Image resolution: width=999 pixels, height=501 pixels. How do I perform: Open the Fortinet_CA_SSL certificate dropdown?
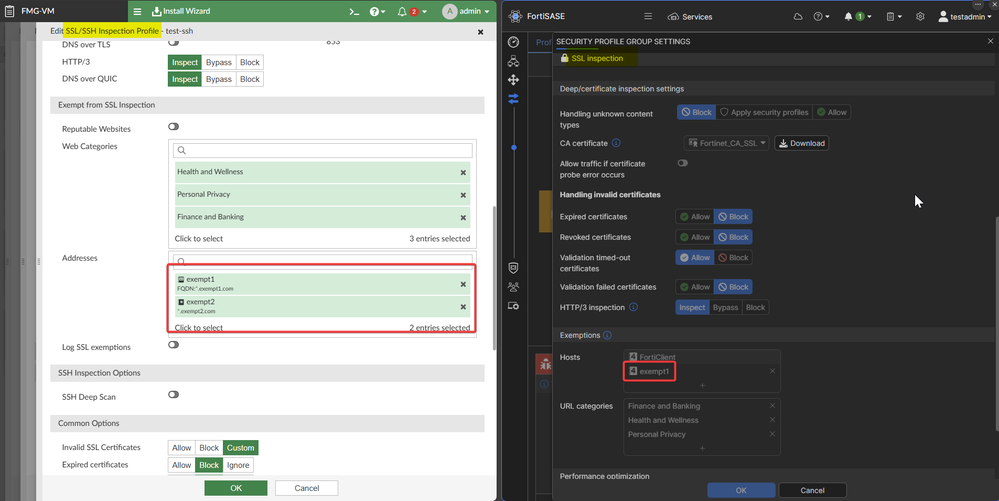coord(727,143)
